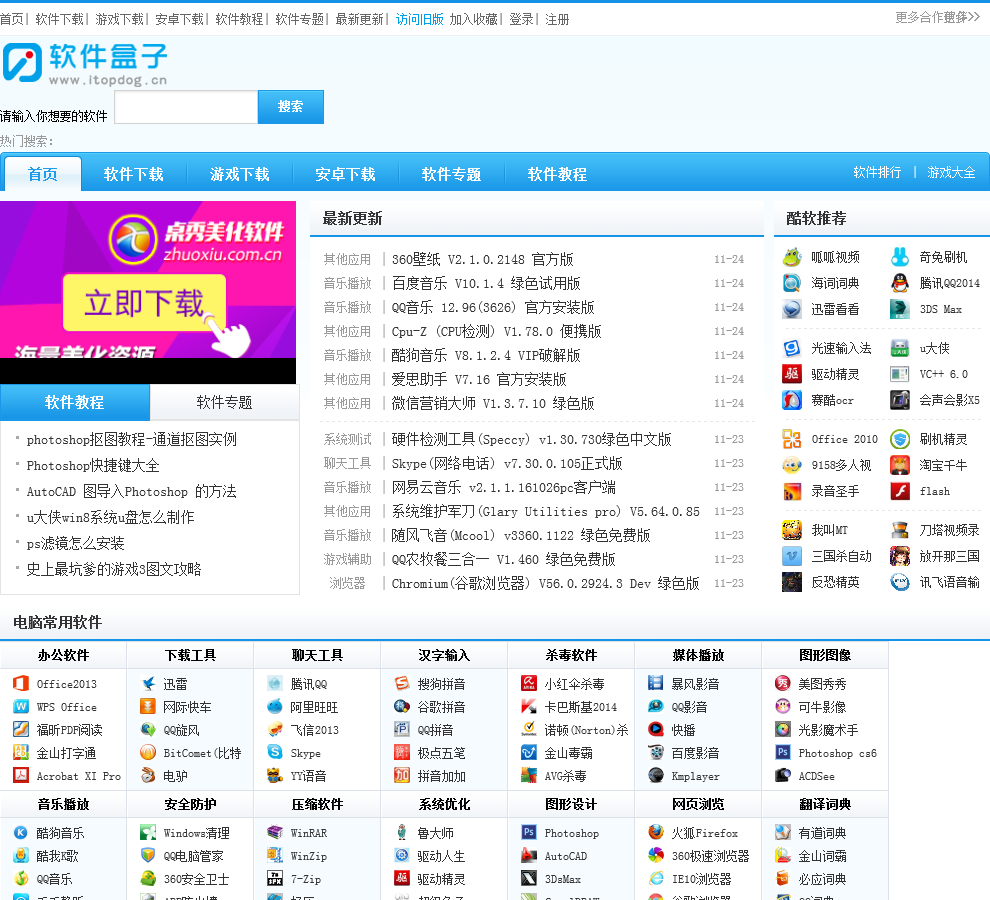
Task: Open ps滤镜怎么安装 tutorial
Action: [x=75, y=543]
